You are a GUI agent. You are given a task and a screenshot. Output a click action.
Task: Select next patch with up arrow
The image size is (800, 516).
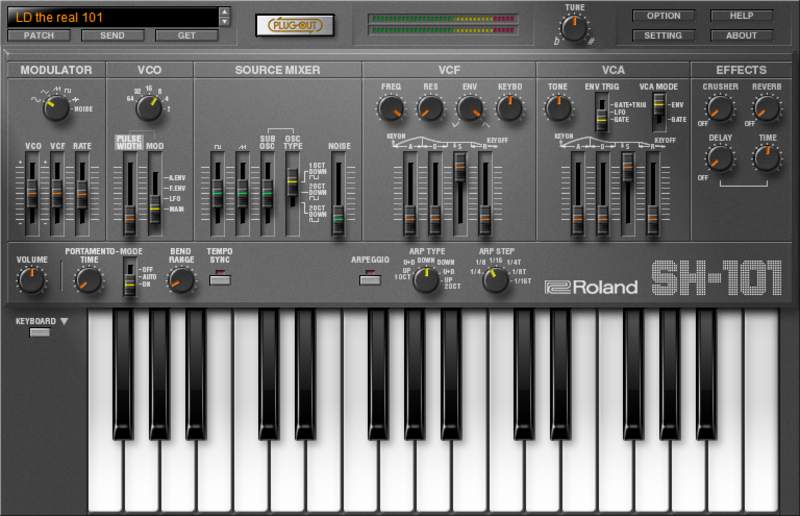224,12
